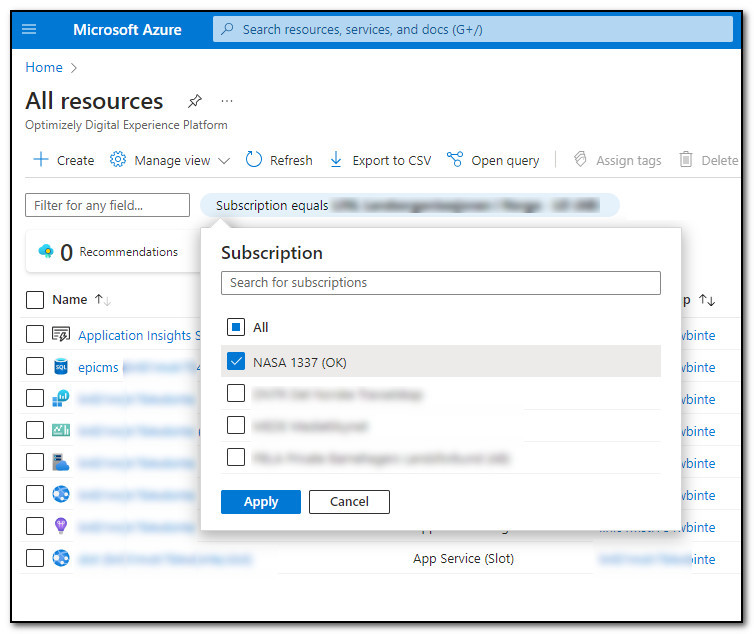This screenshot has height=634, width=754.
Task: Click the purple lightbulb resource icon
Action: click(x=61, y=526)
